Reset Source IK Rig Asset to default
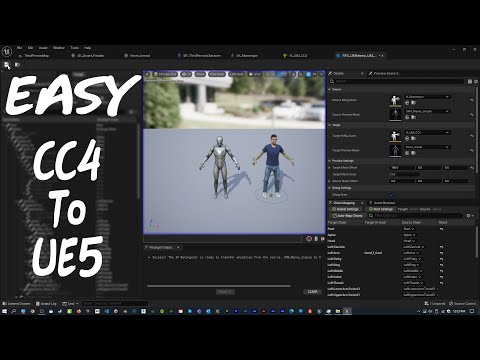The image size is (480, 360). coord(472,100)
